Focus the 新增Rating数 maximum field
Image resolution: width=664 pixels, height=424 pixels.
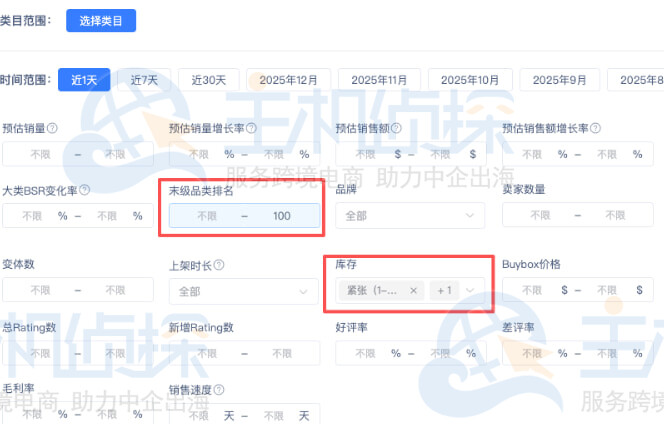click(x=282, y=353)
